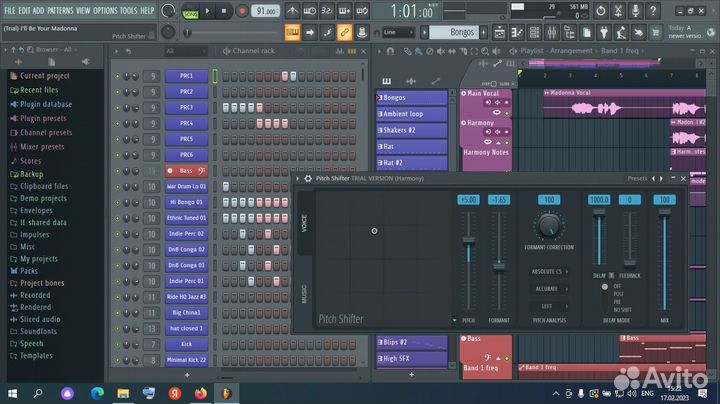
Task: Select the Playlist paint brush tool
Action: (x=418, y=51)
